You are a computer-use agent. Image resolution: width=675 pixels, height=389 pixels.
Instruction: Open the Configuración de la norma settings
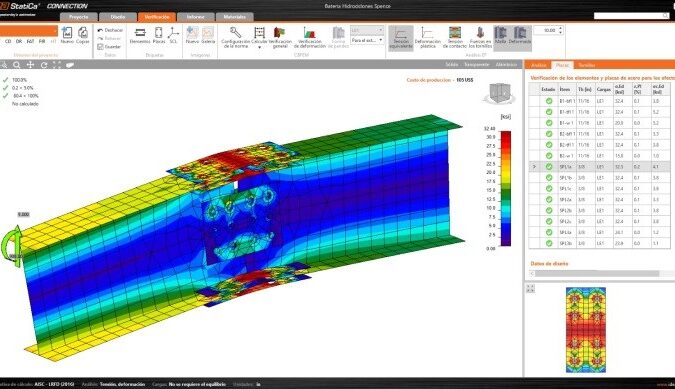(x=235, y=37)
